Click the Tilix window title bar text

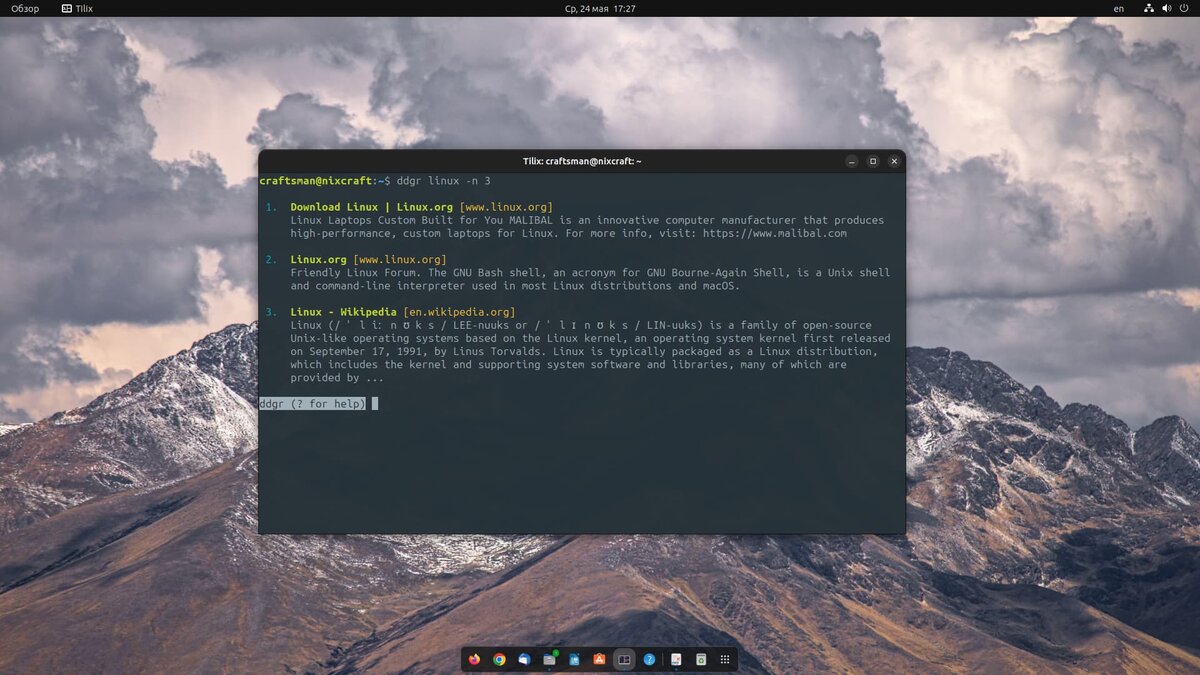[582, 161]
